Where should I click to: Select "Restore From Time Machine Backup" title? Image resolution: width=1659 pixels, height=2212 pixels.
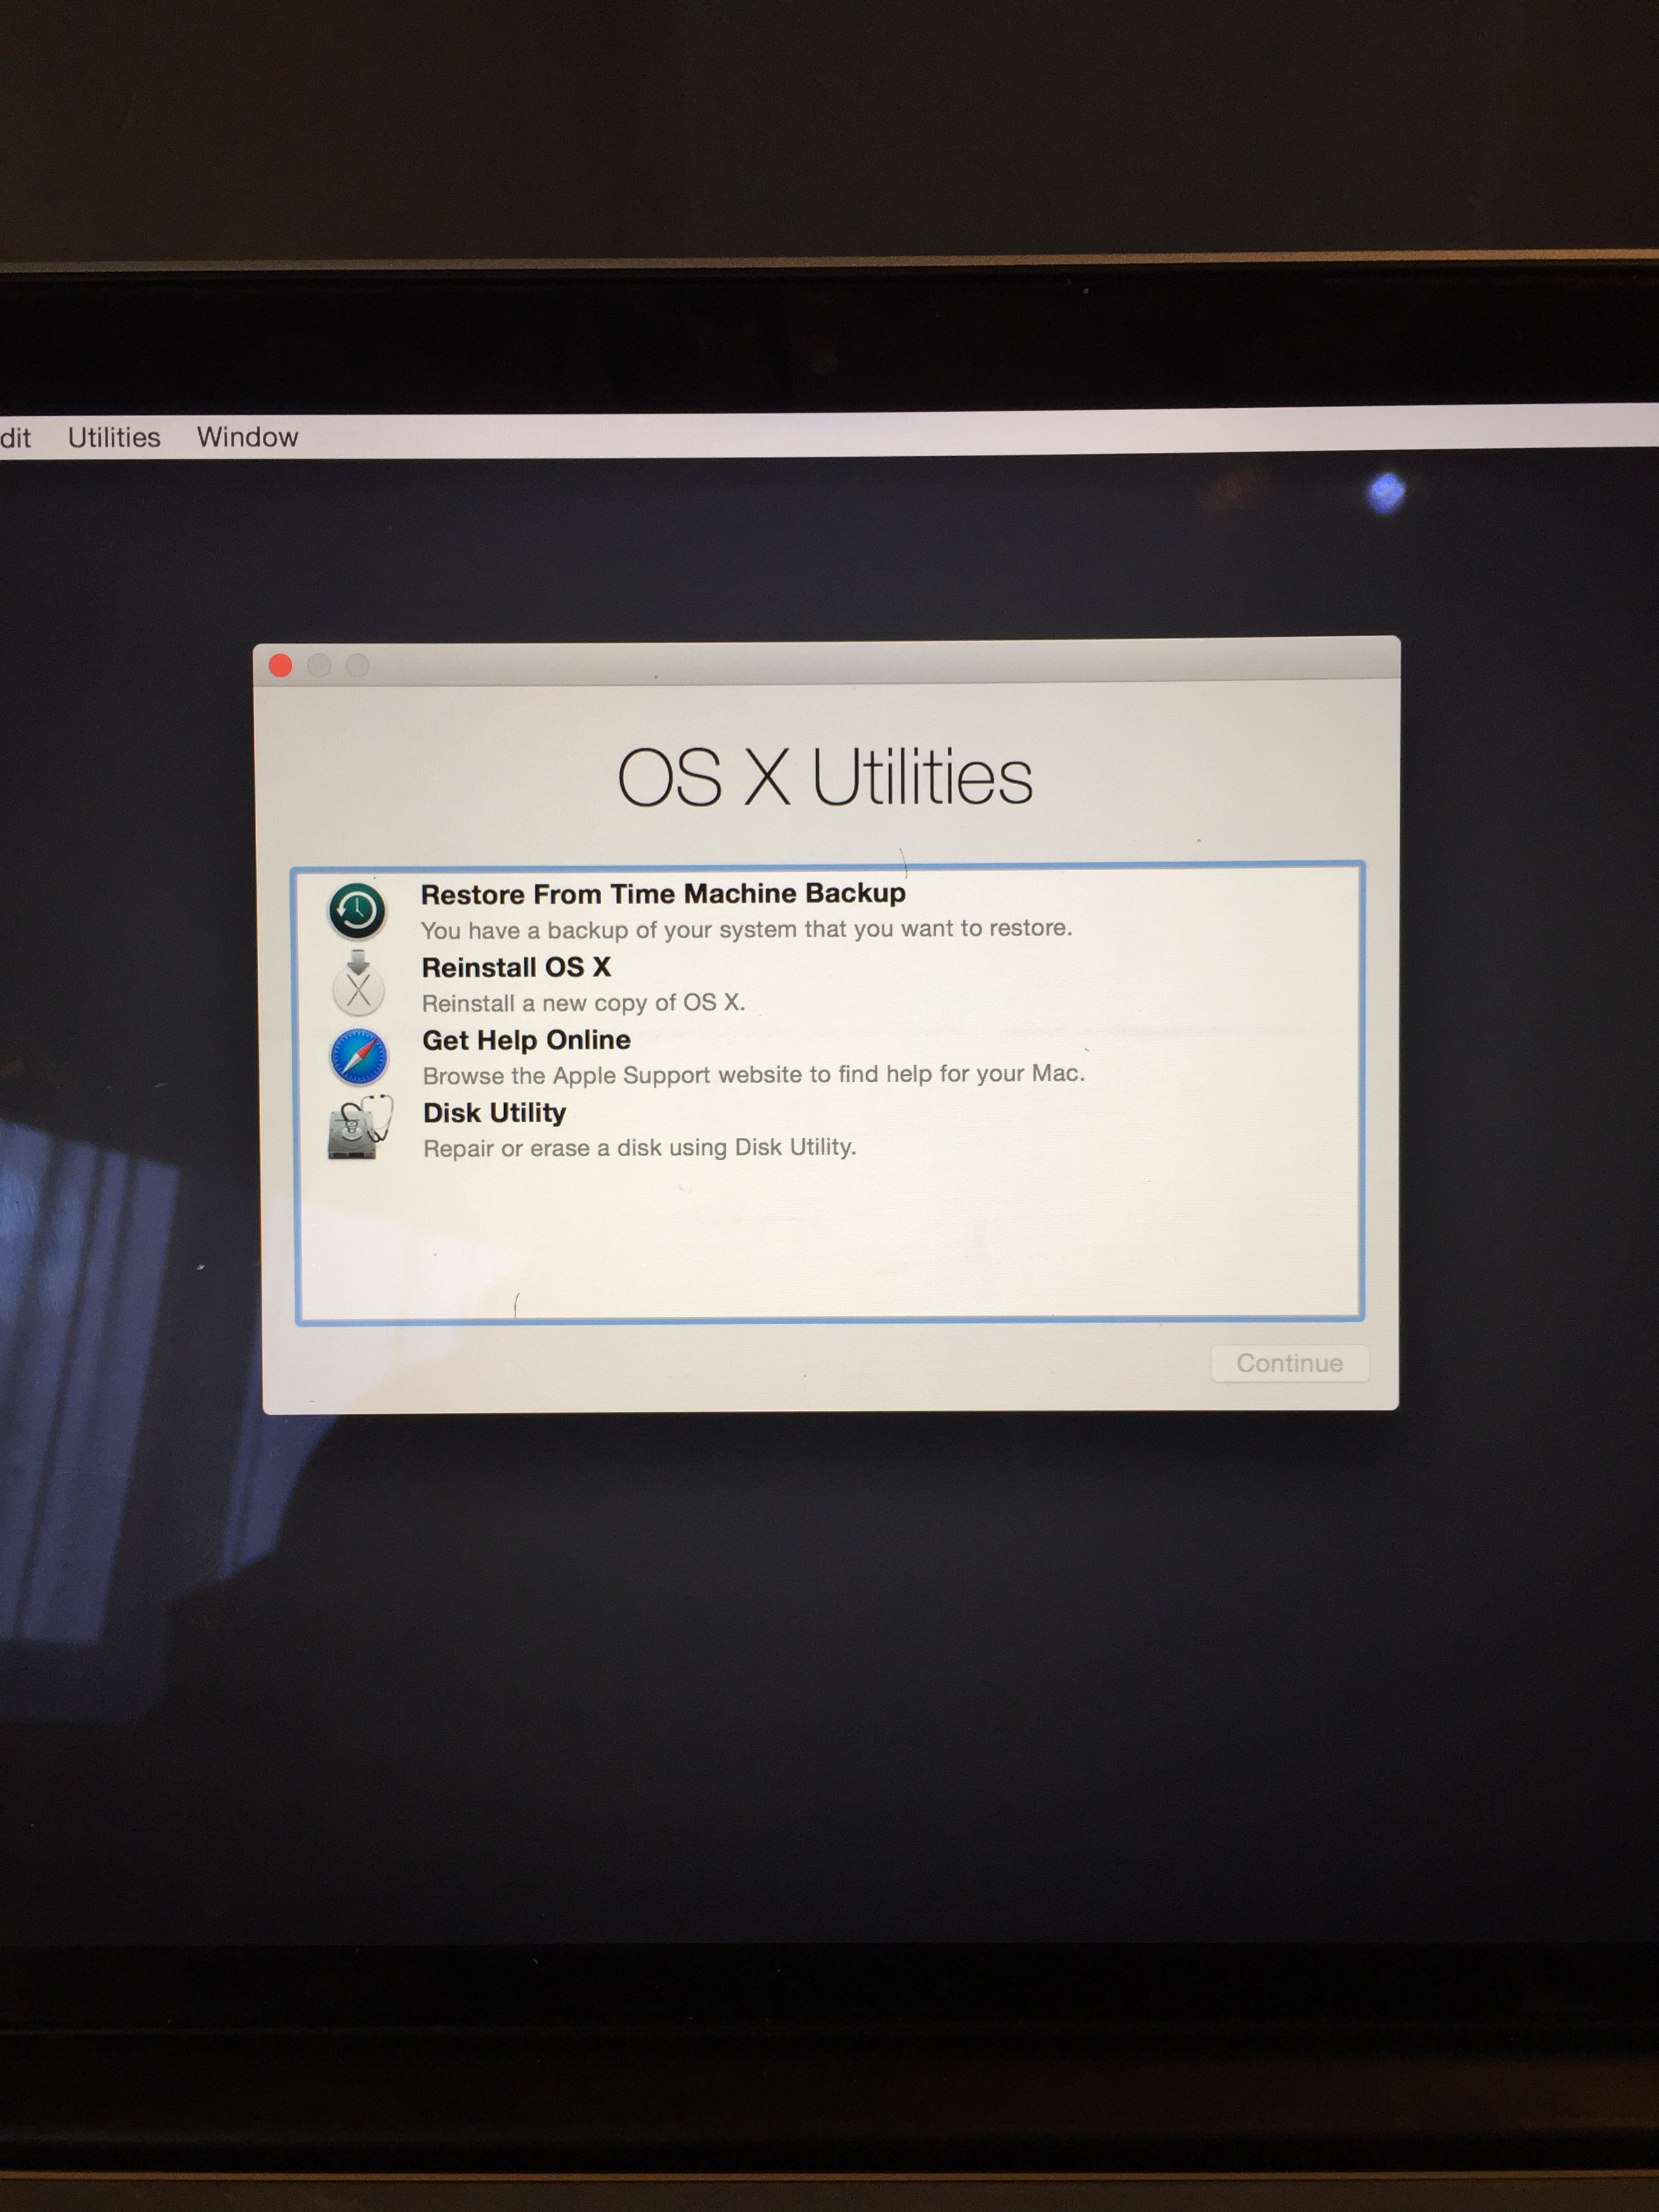click(x=663, y=893)
